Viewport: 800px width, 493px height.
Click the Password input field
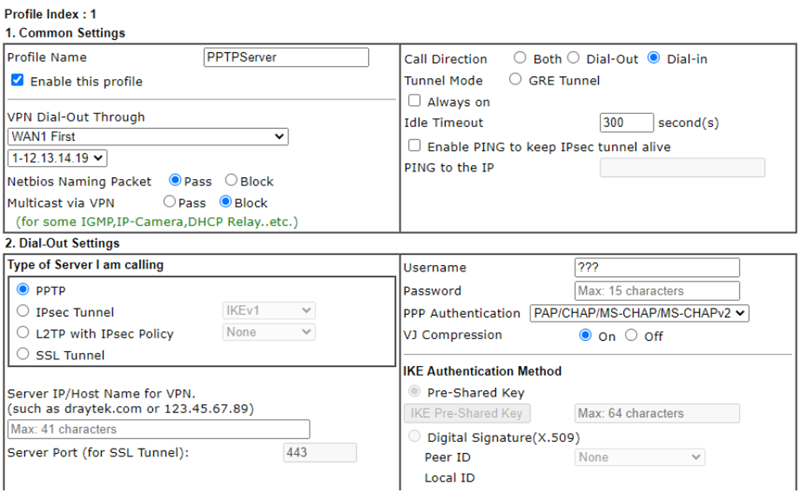click(657, 291)
